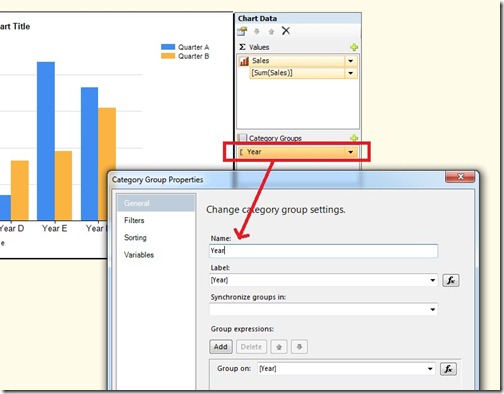
Task: Open the Variables page
Action: 139,255
